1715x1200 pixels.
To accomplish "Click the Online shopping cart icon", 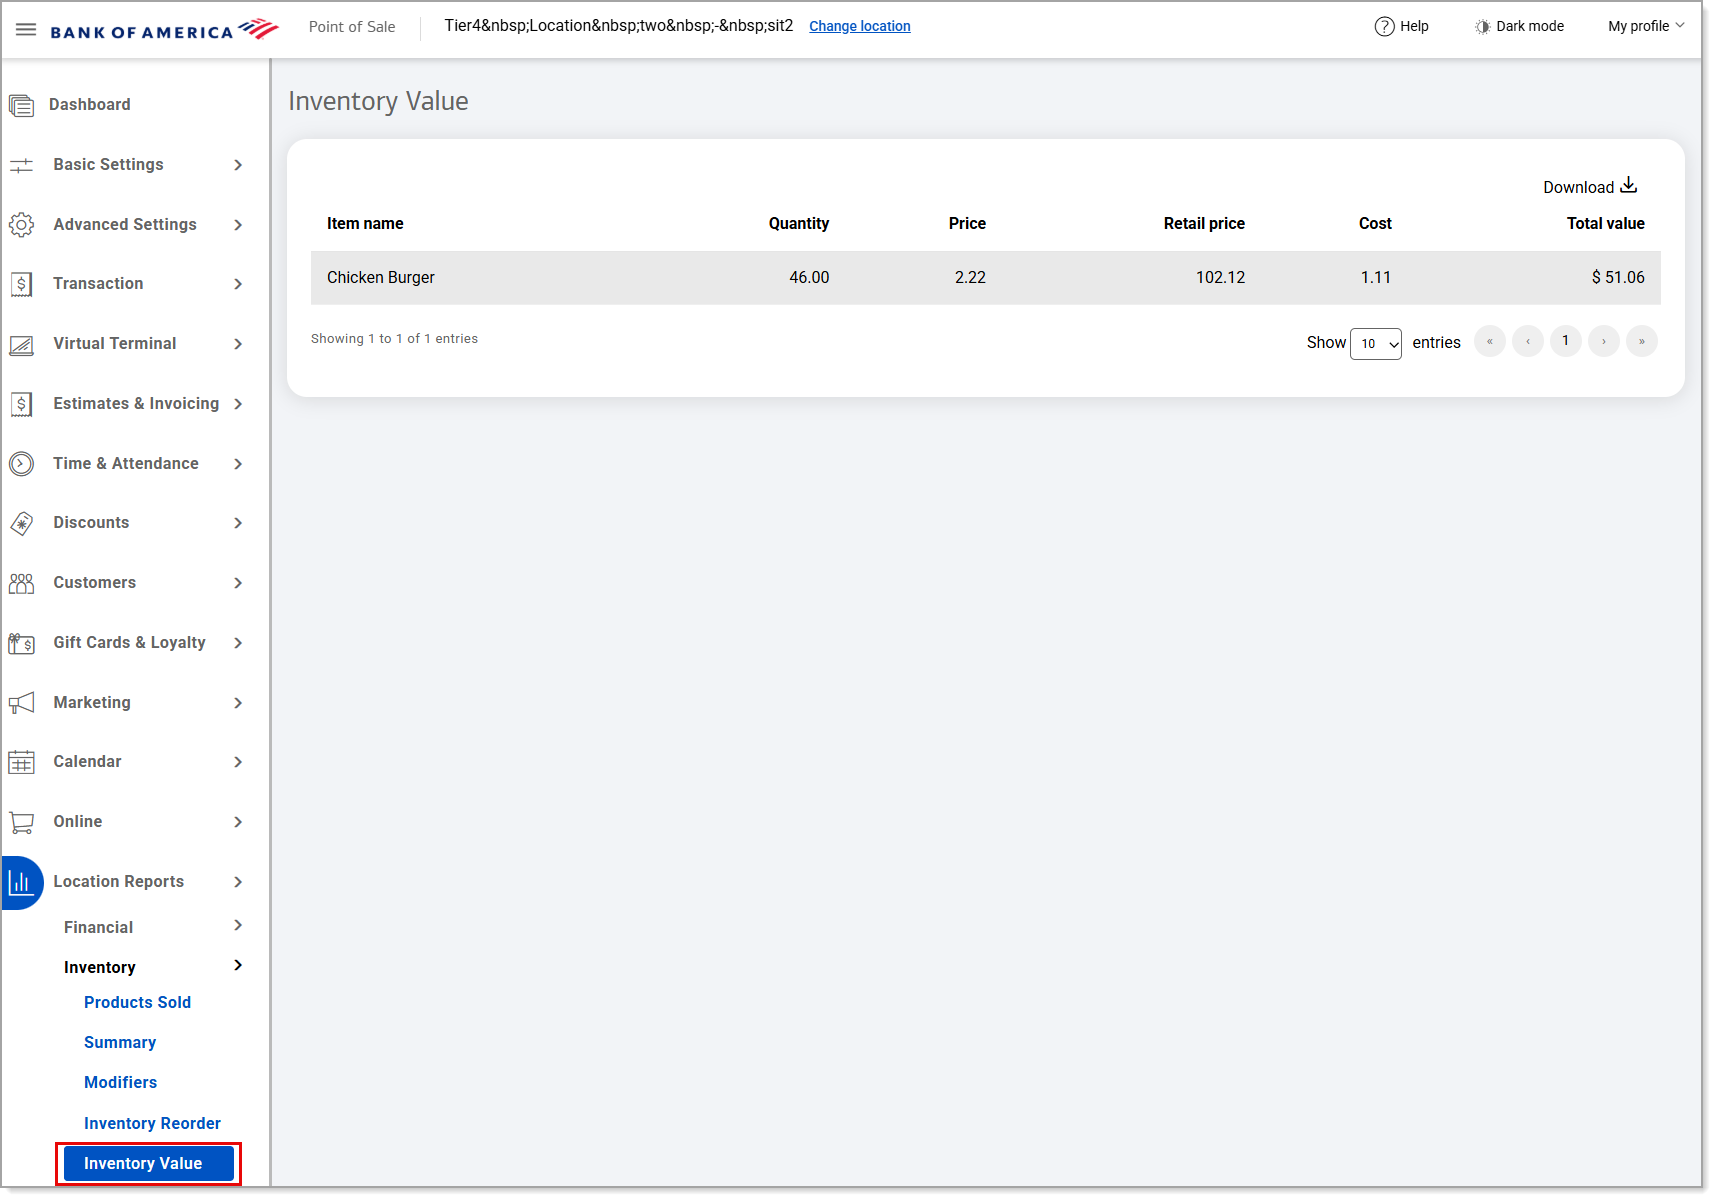I will 21,822.
